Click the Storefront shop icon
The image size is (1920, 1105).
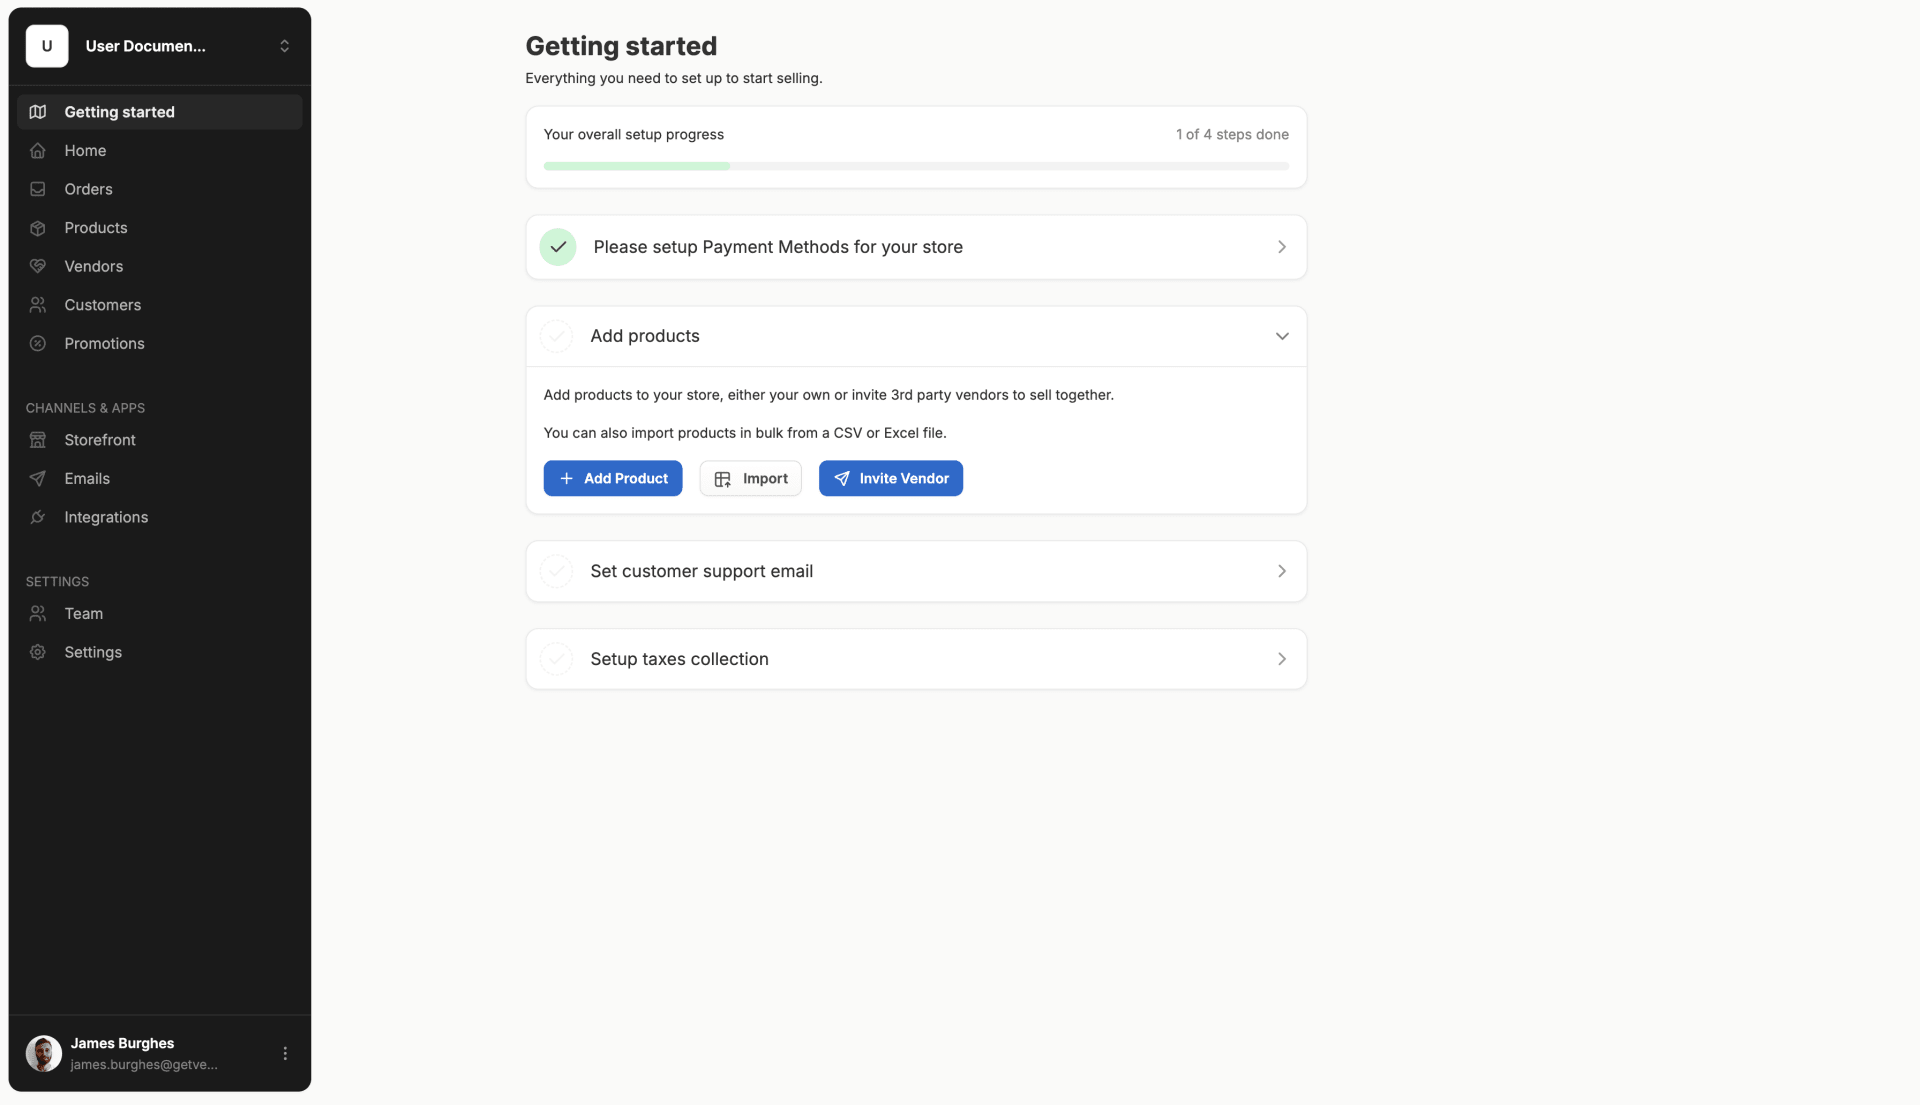[38, 440]
